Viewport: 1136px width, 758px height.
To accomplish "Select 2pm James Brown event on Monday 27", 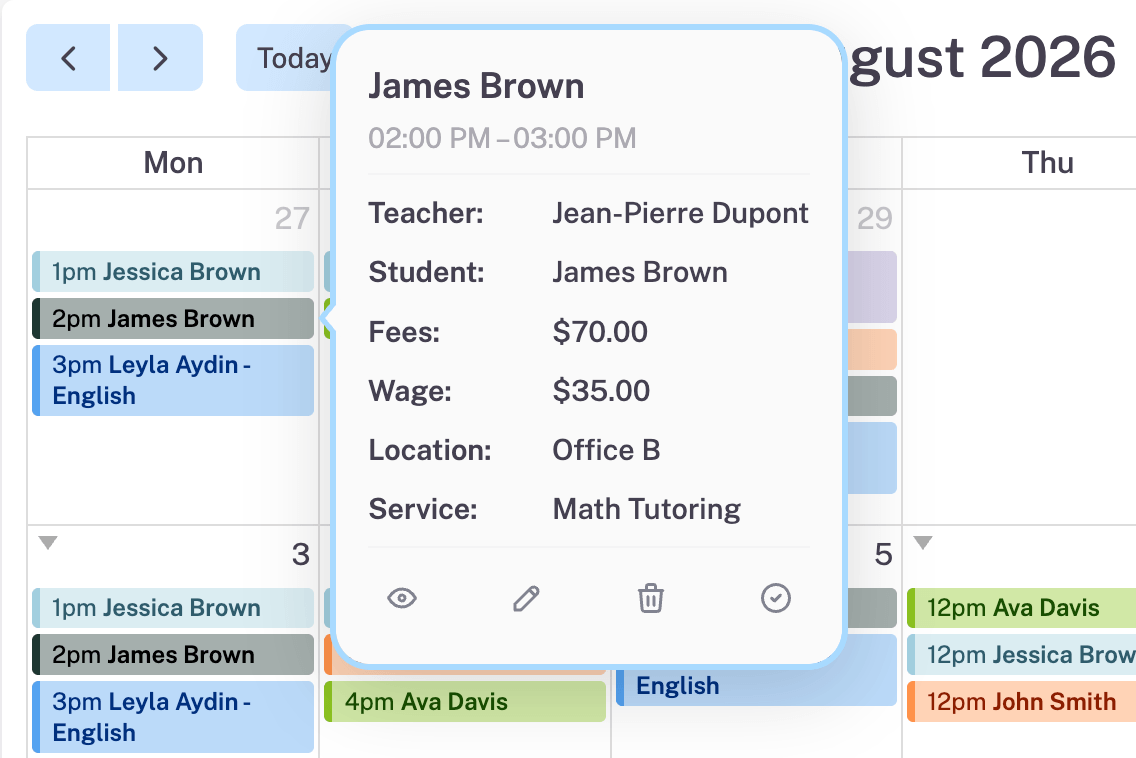I will (x=173, y=319).
